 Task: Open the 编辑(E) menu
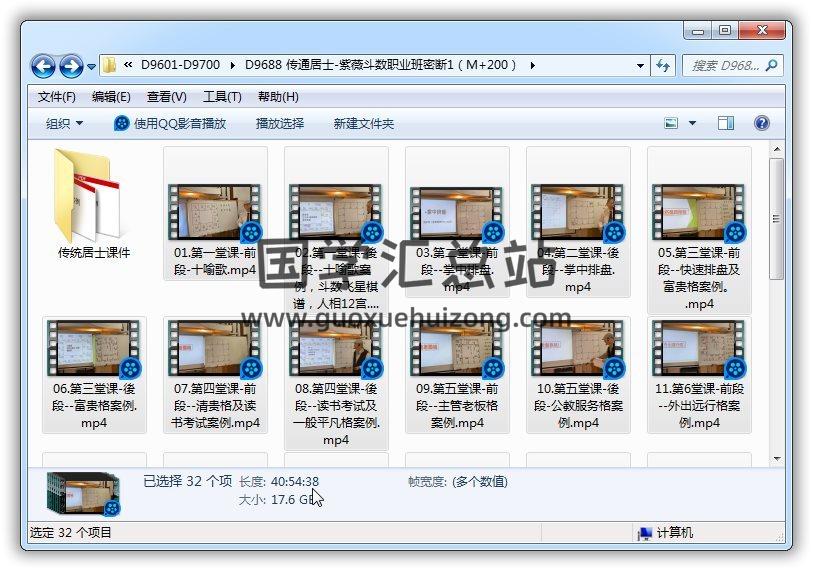(111, 97)
